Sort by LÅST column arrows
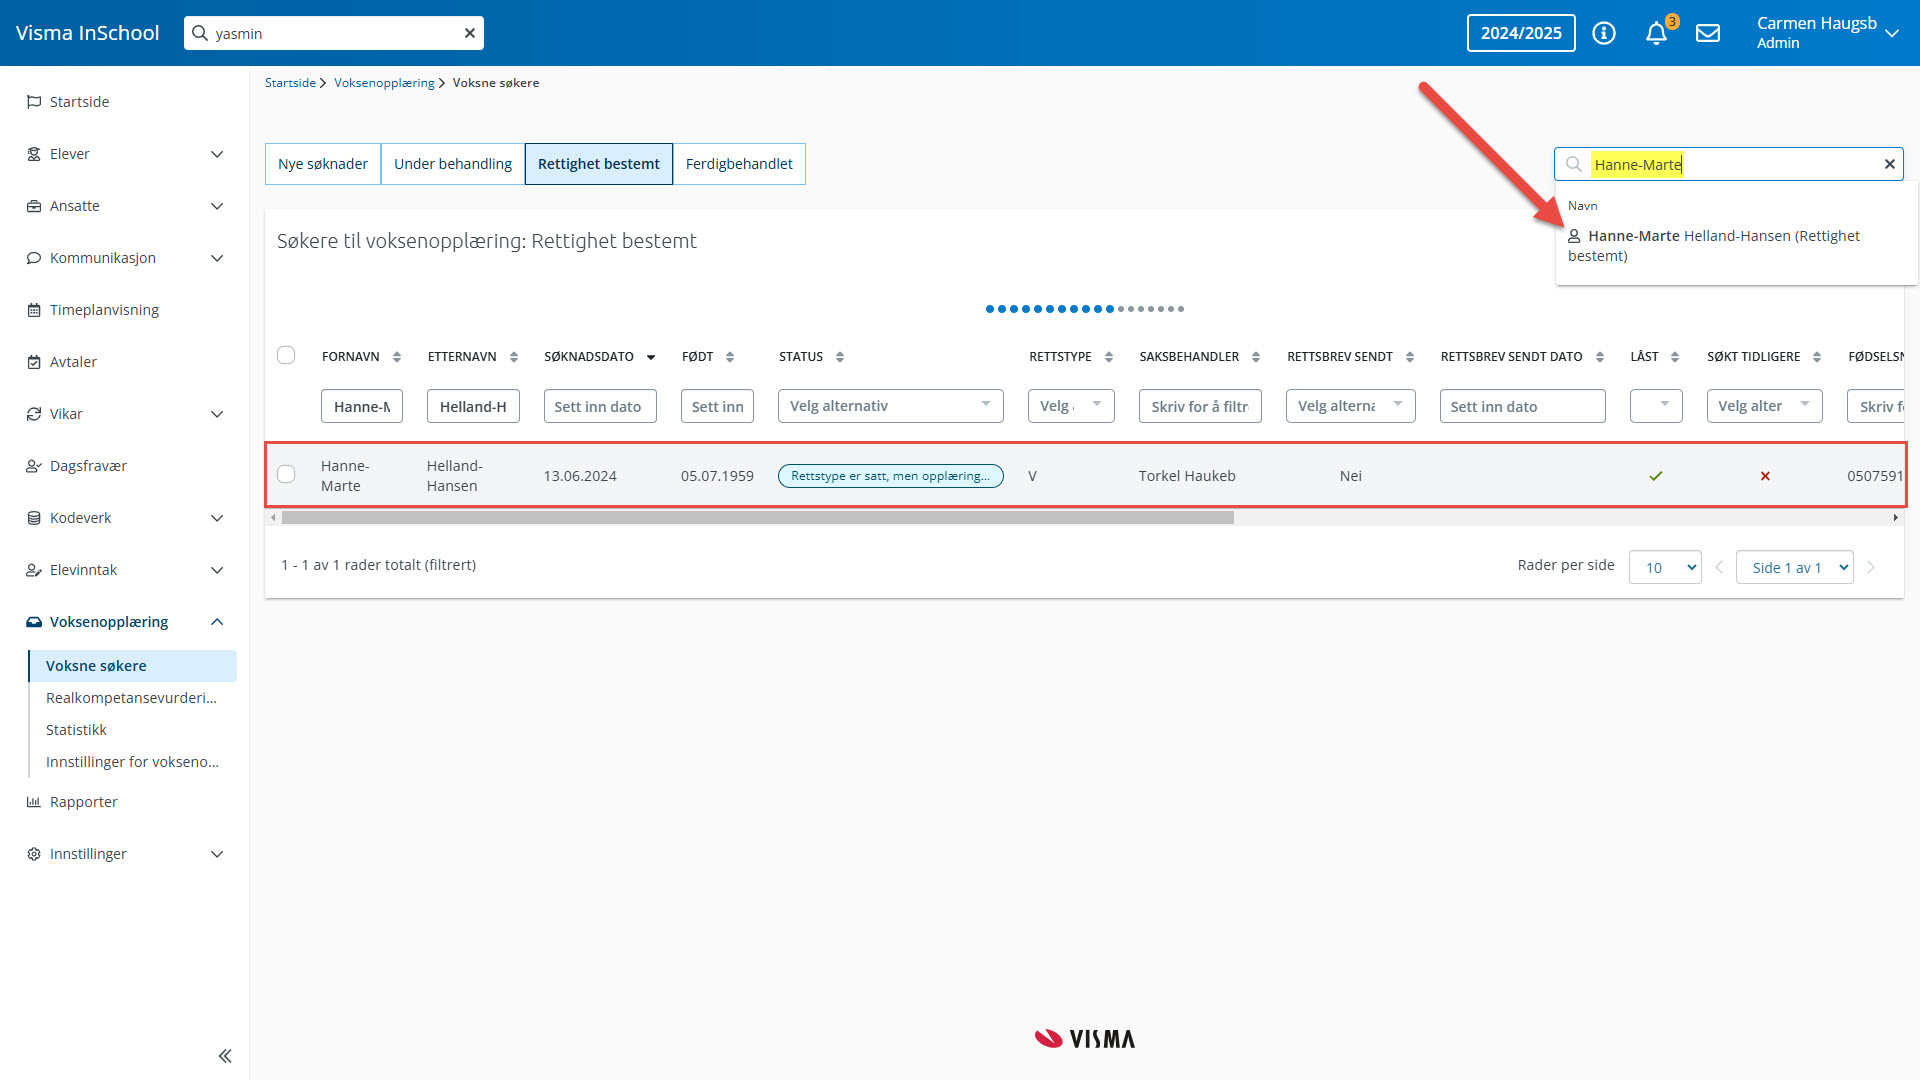This screenshot has width=1920, height=1080. coord(1675,357)
